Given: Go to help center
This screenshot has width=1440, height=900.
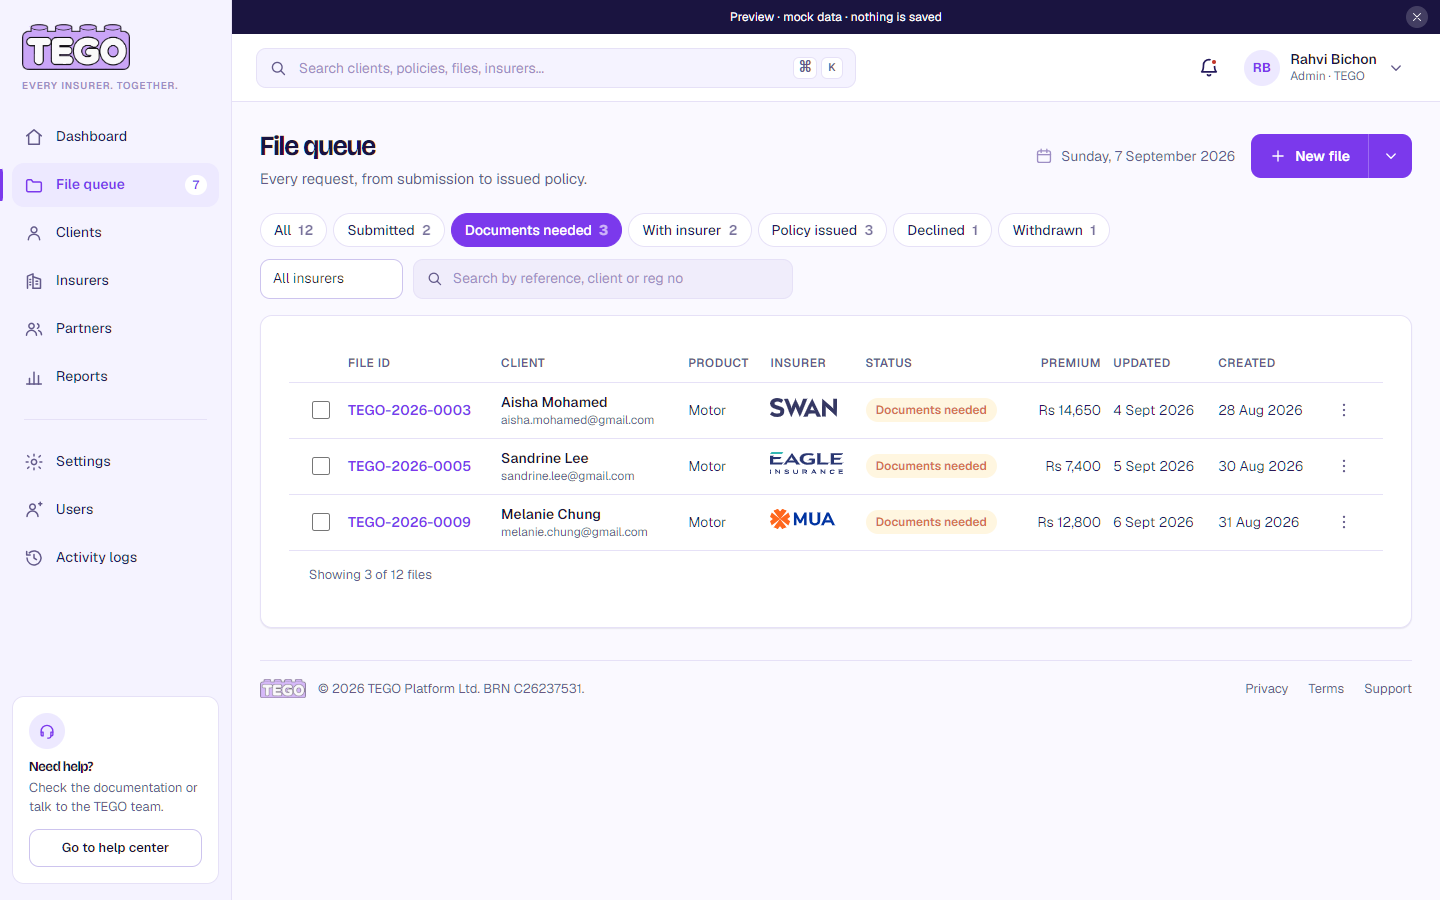Looking at the screenshot, I should coord(115,848).
